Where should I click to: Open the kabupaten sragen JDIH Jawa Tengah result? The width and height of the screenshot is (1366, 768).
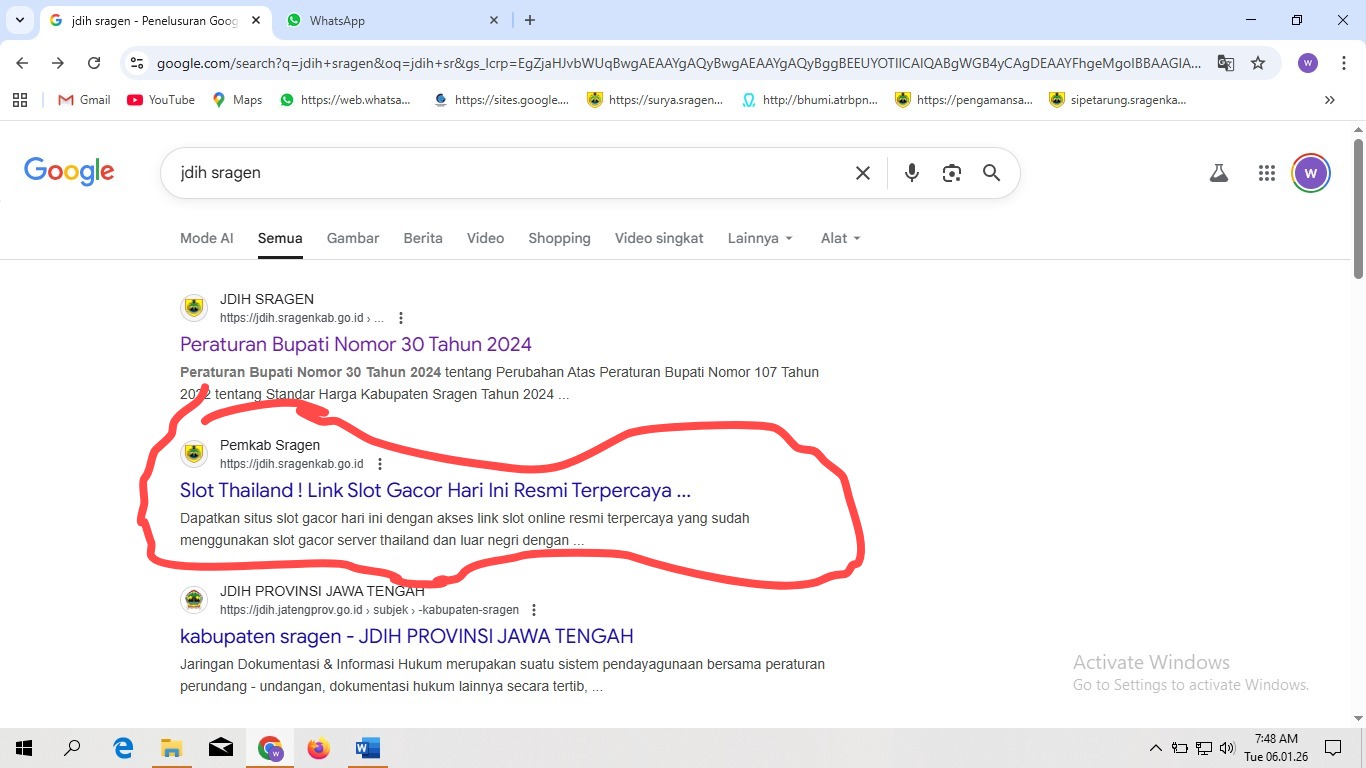406,636
